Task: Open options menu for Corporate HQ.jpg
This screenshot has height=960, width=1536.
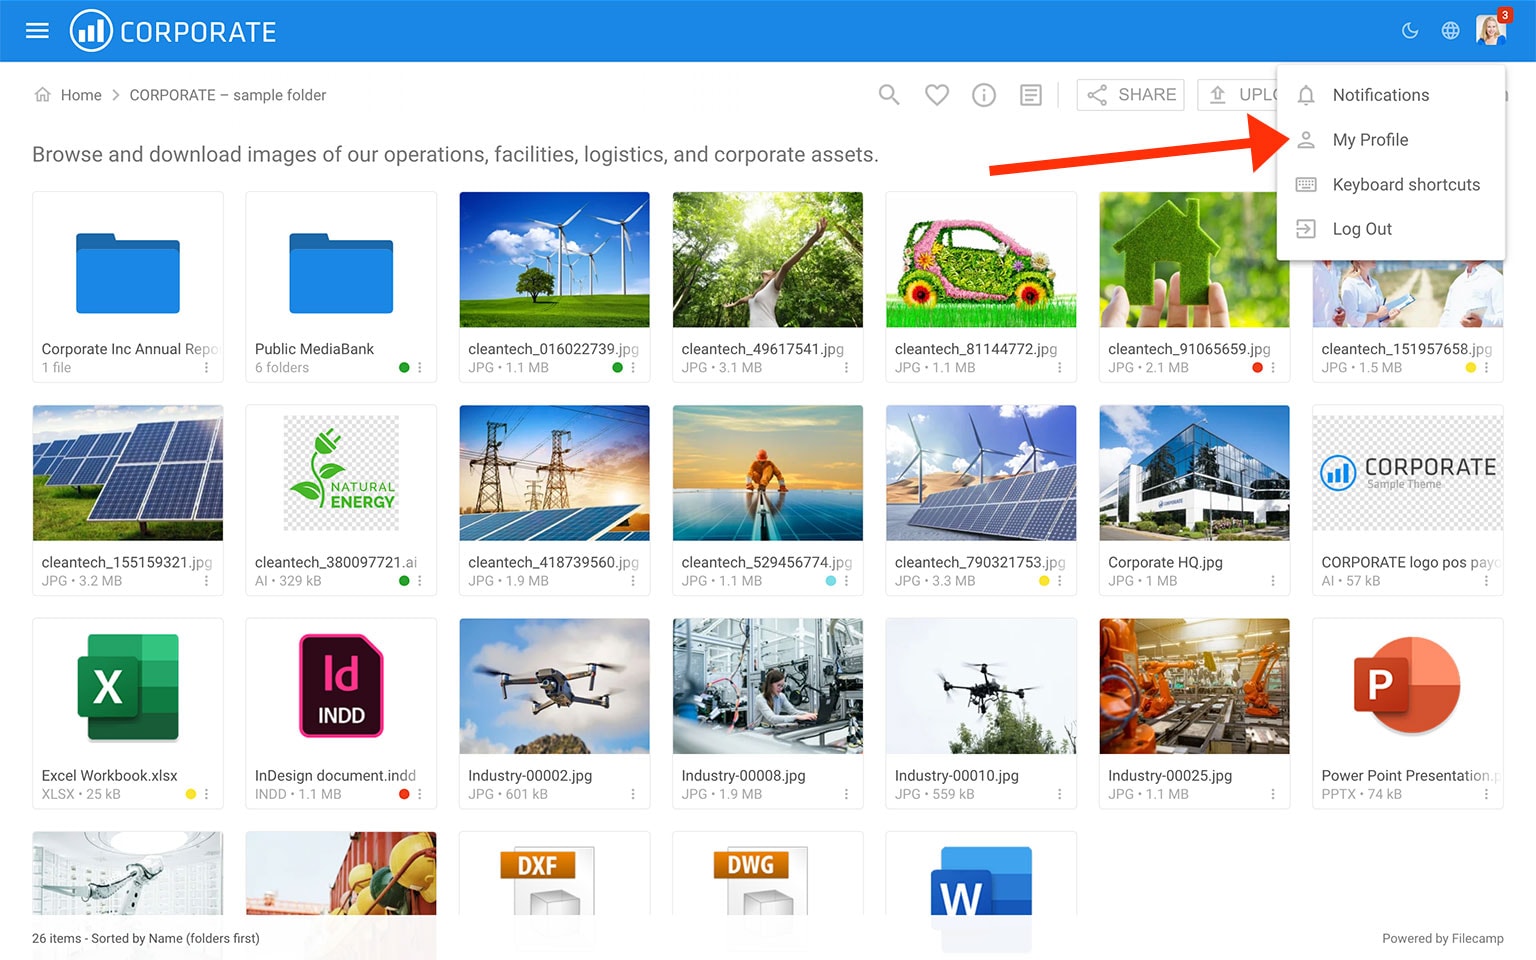Action: [x=1273, y=581]
